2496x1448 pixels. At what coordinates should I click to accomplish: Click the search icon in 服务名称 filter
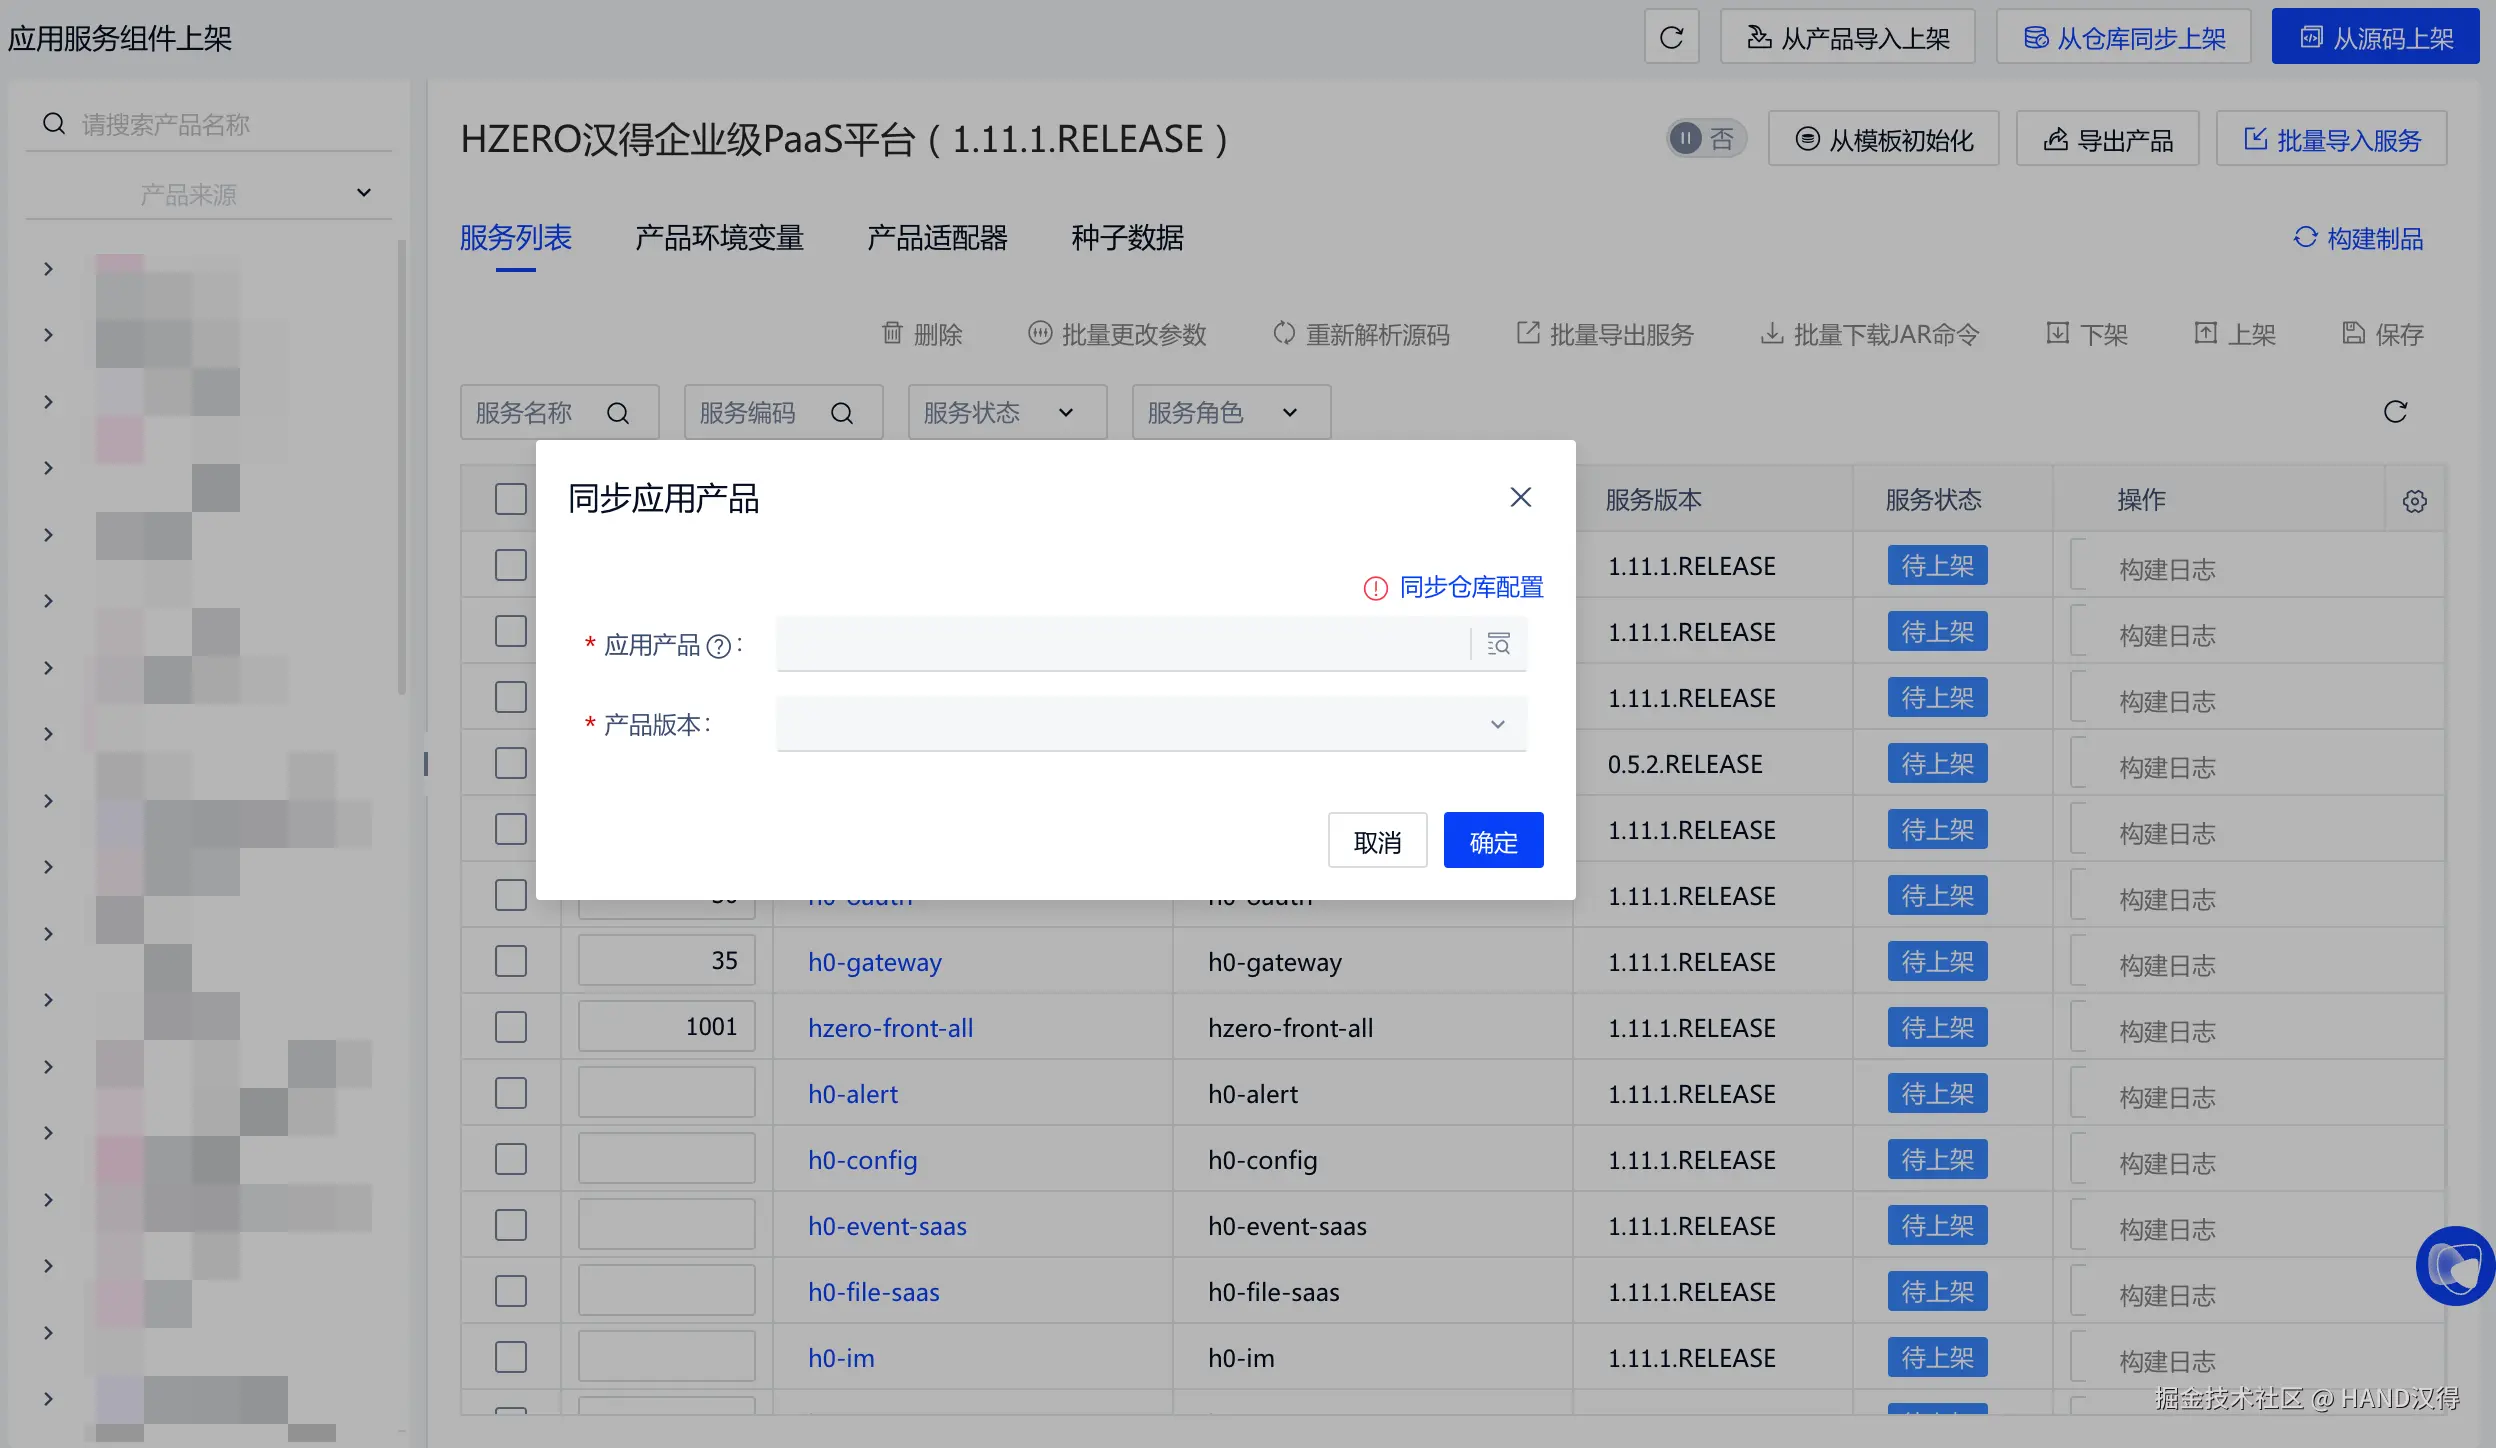(x=618, y=413)
